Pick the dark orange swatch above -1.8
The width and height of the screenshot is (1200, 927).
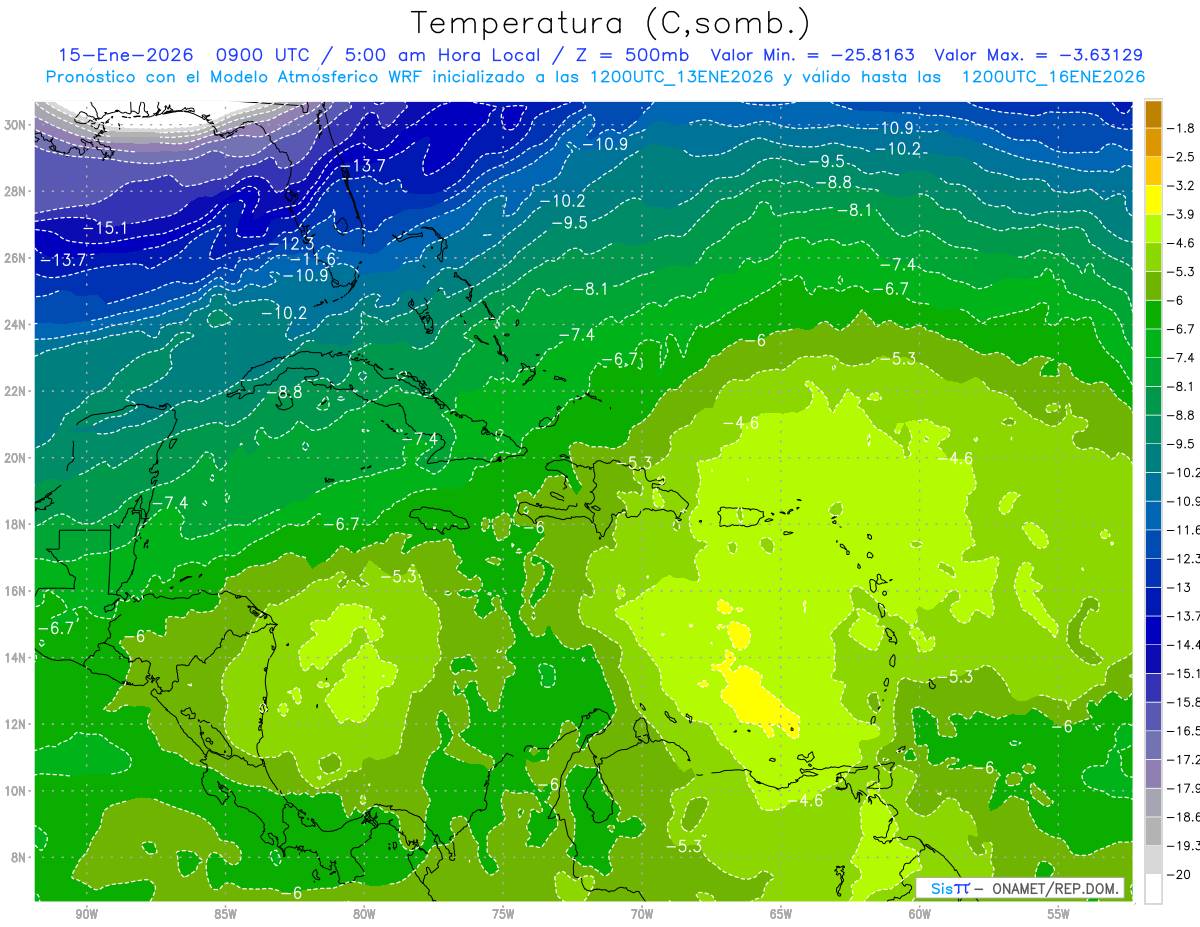(1154, 114)
